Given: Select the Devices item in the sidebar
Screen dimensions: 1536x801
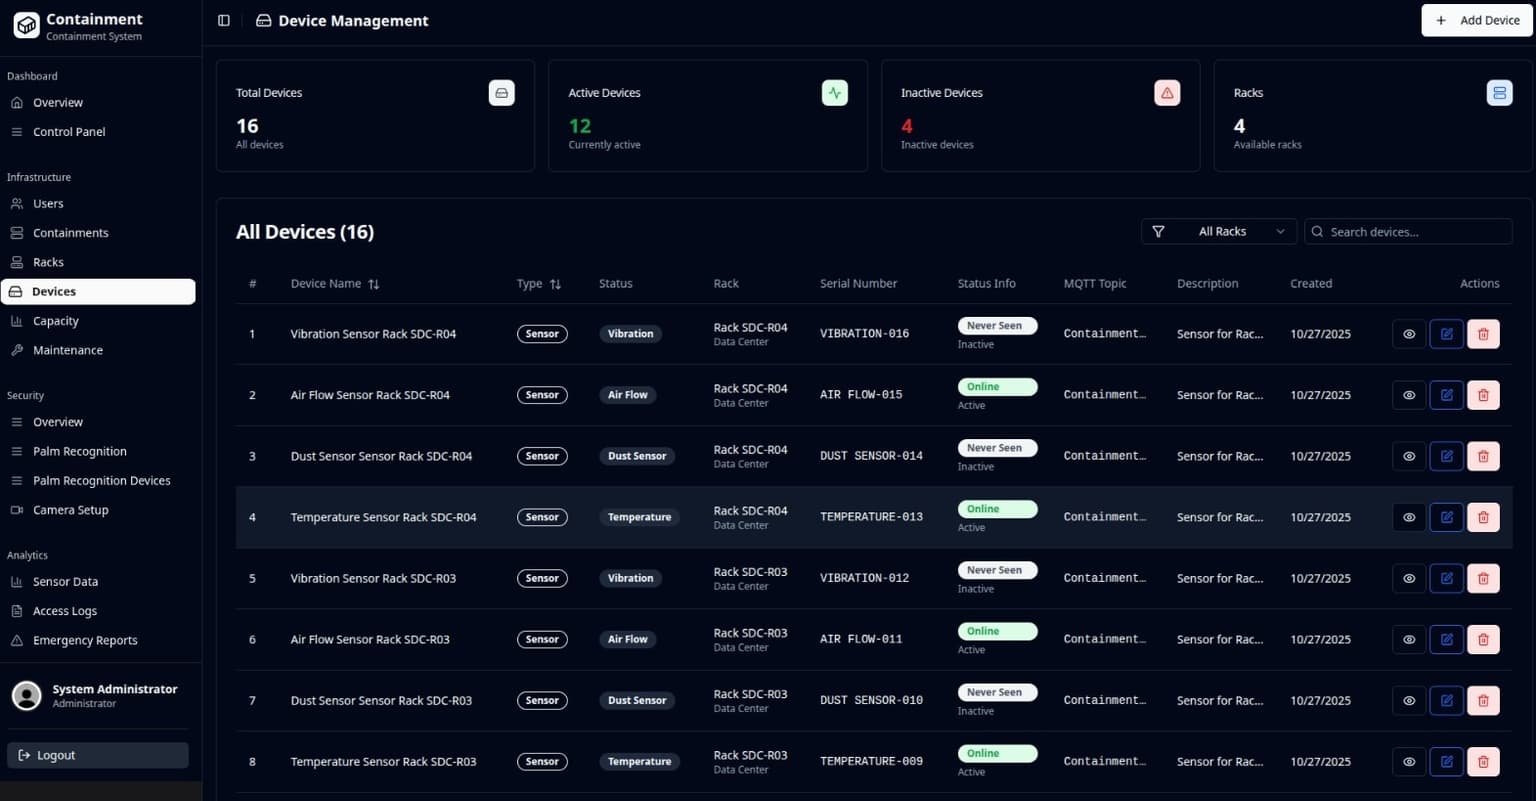Looking at the screenshot, I should point(55,291).
